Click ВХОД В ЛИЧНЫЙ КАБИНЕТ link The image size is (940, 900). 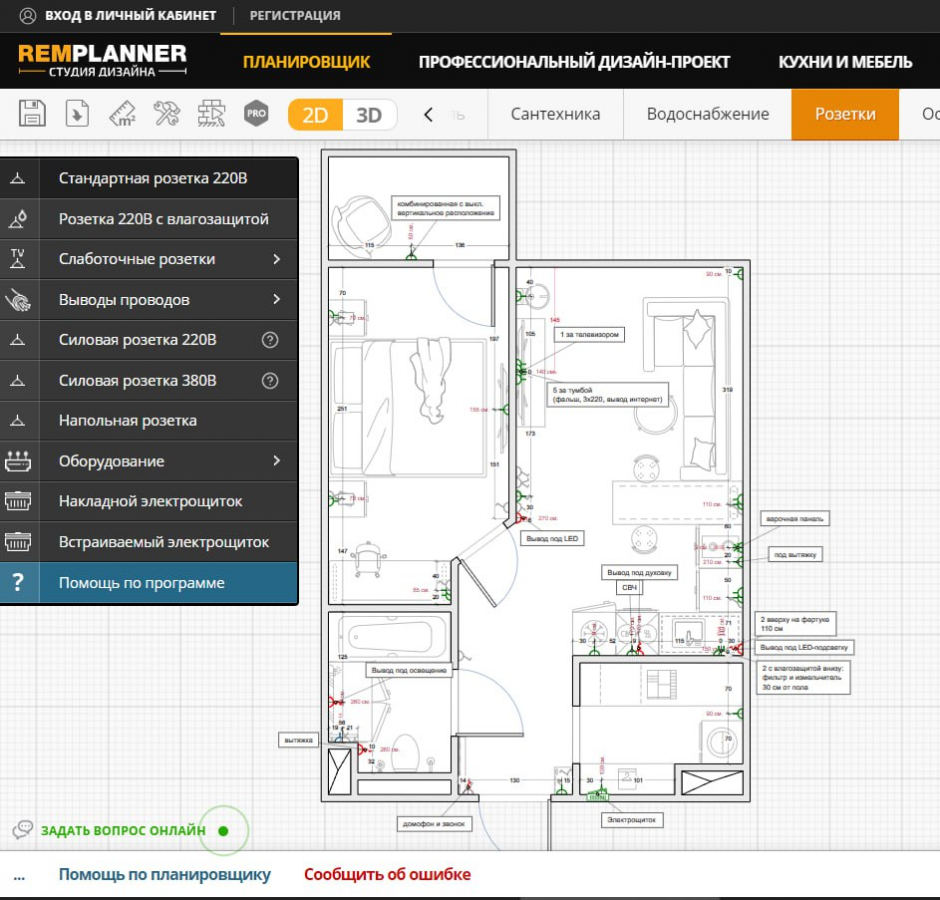pyautogui.click(x=130, y=16)
